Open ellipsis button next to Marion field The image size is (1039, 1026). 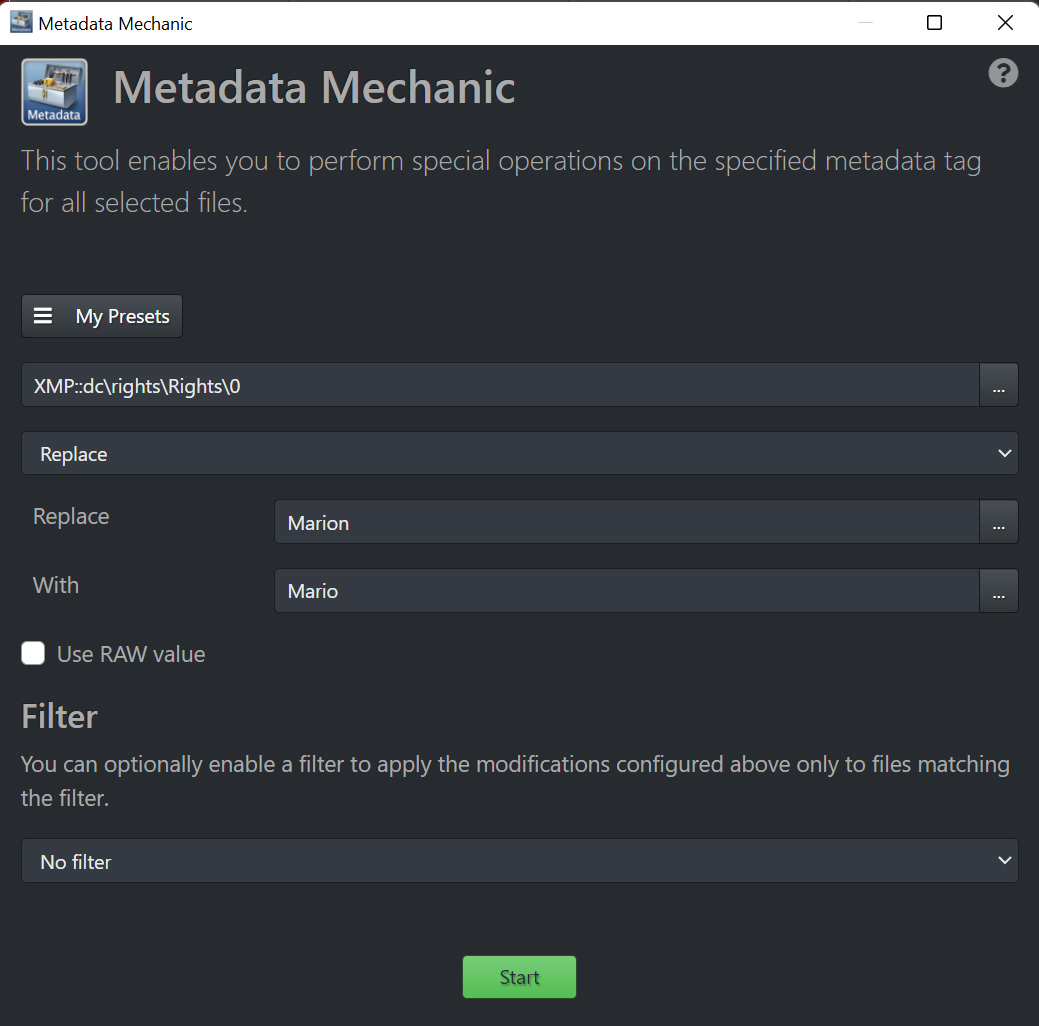[998, 522]
